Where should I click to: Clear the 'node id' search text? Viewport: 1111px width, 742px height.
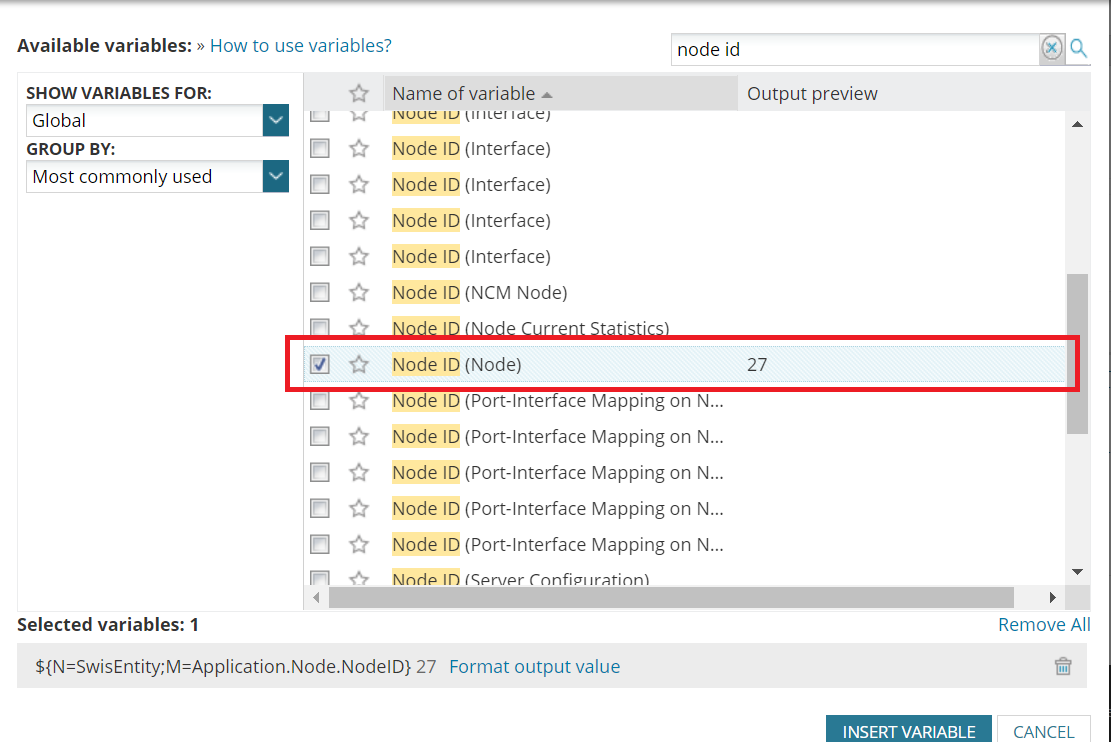tap(1051, 48)
